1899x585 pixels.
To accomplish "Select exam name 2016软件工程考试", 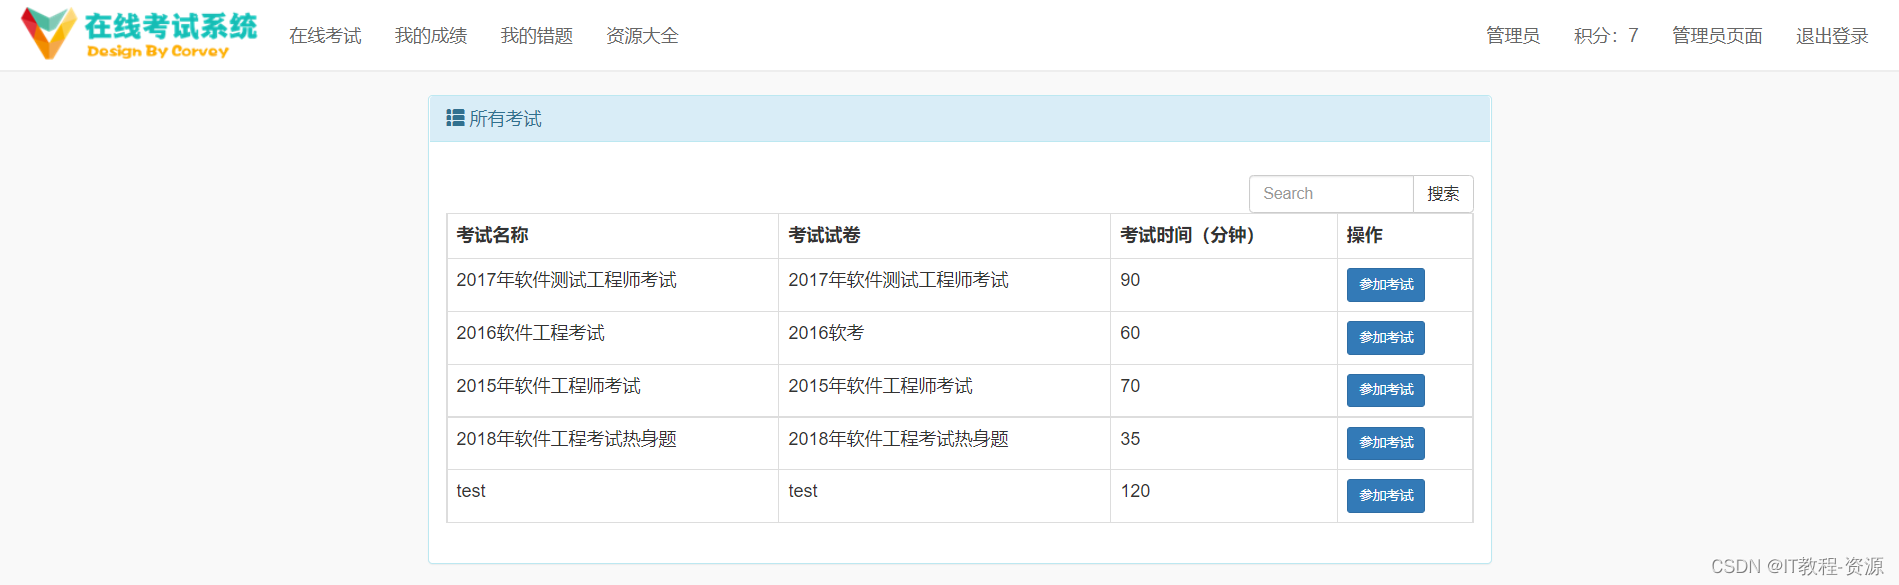I will coord(531,333).
